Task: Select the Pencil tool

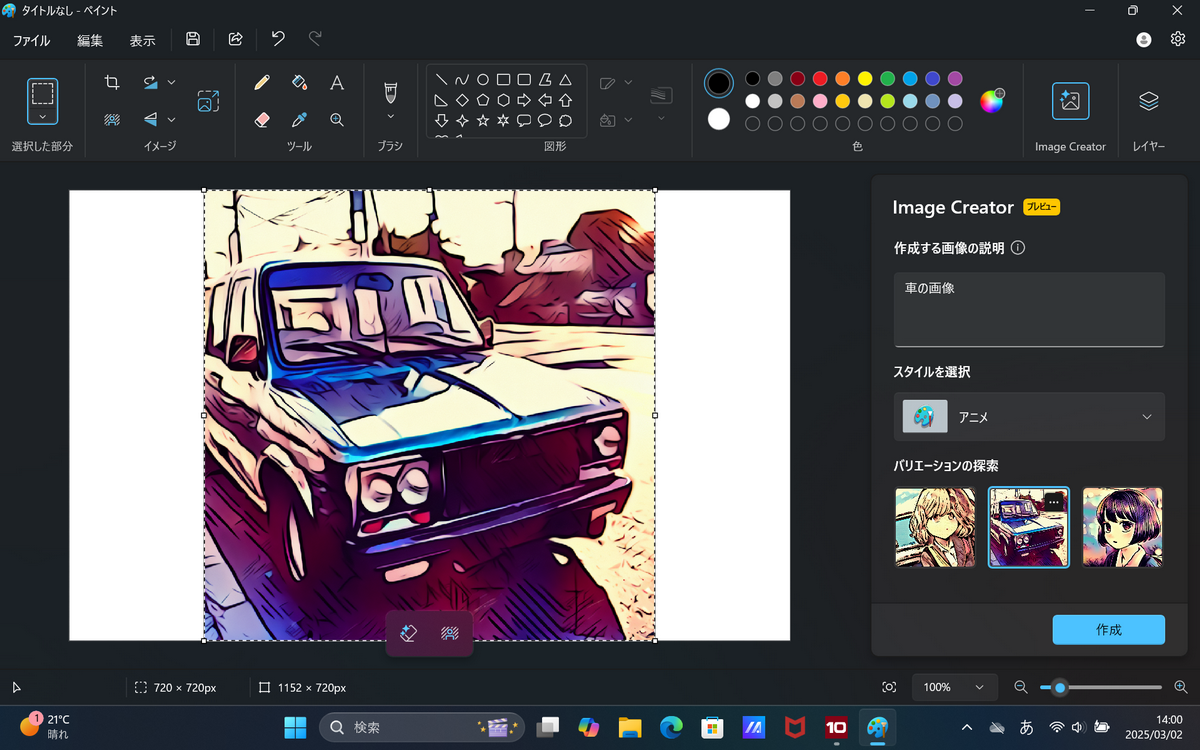Action: point(262,82)
